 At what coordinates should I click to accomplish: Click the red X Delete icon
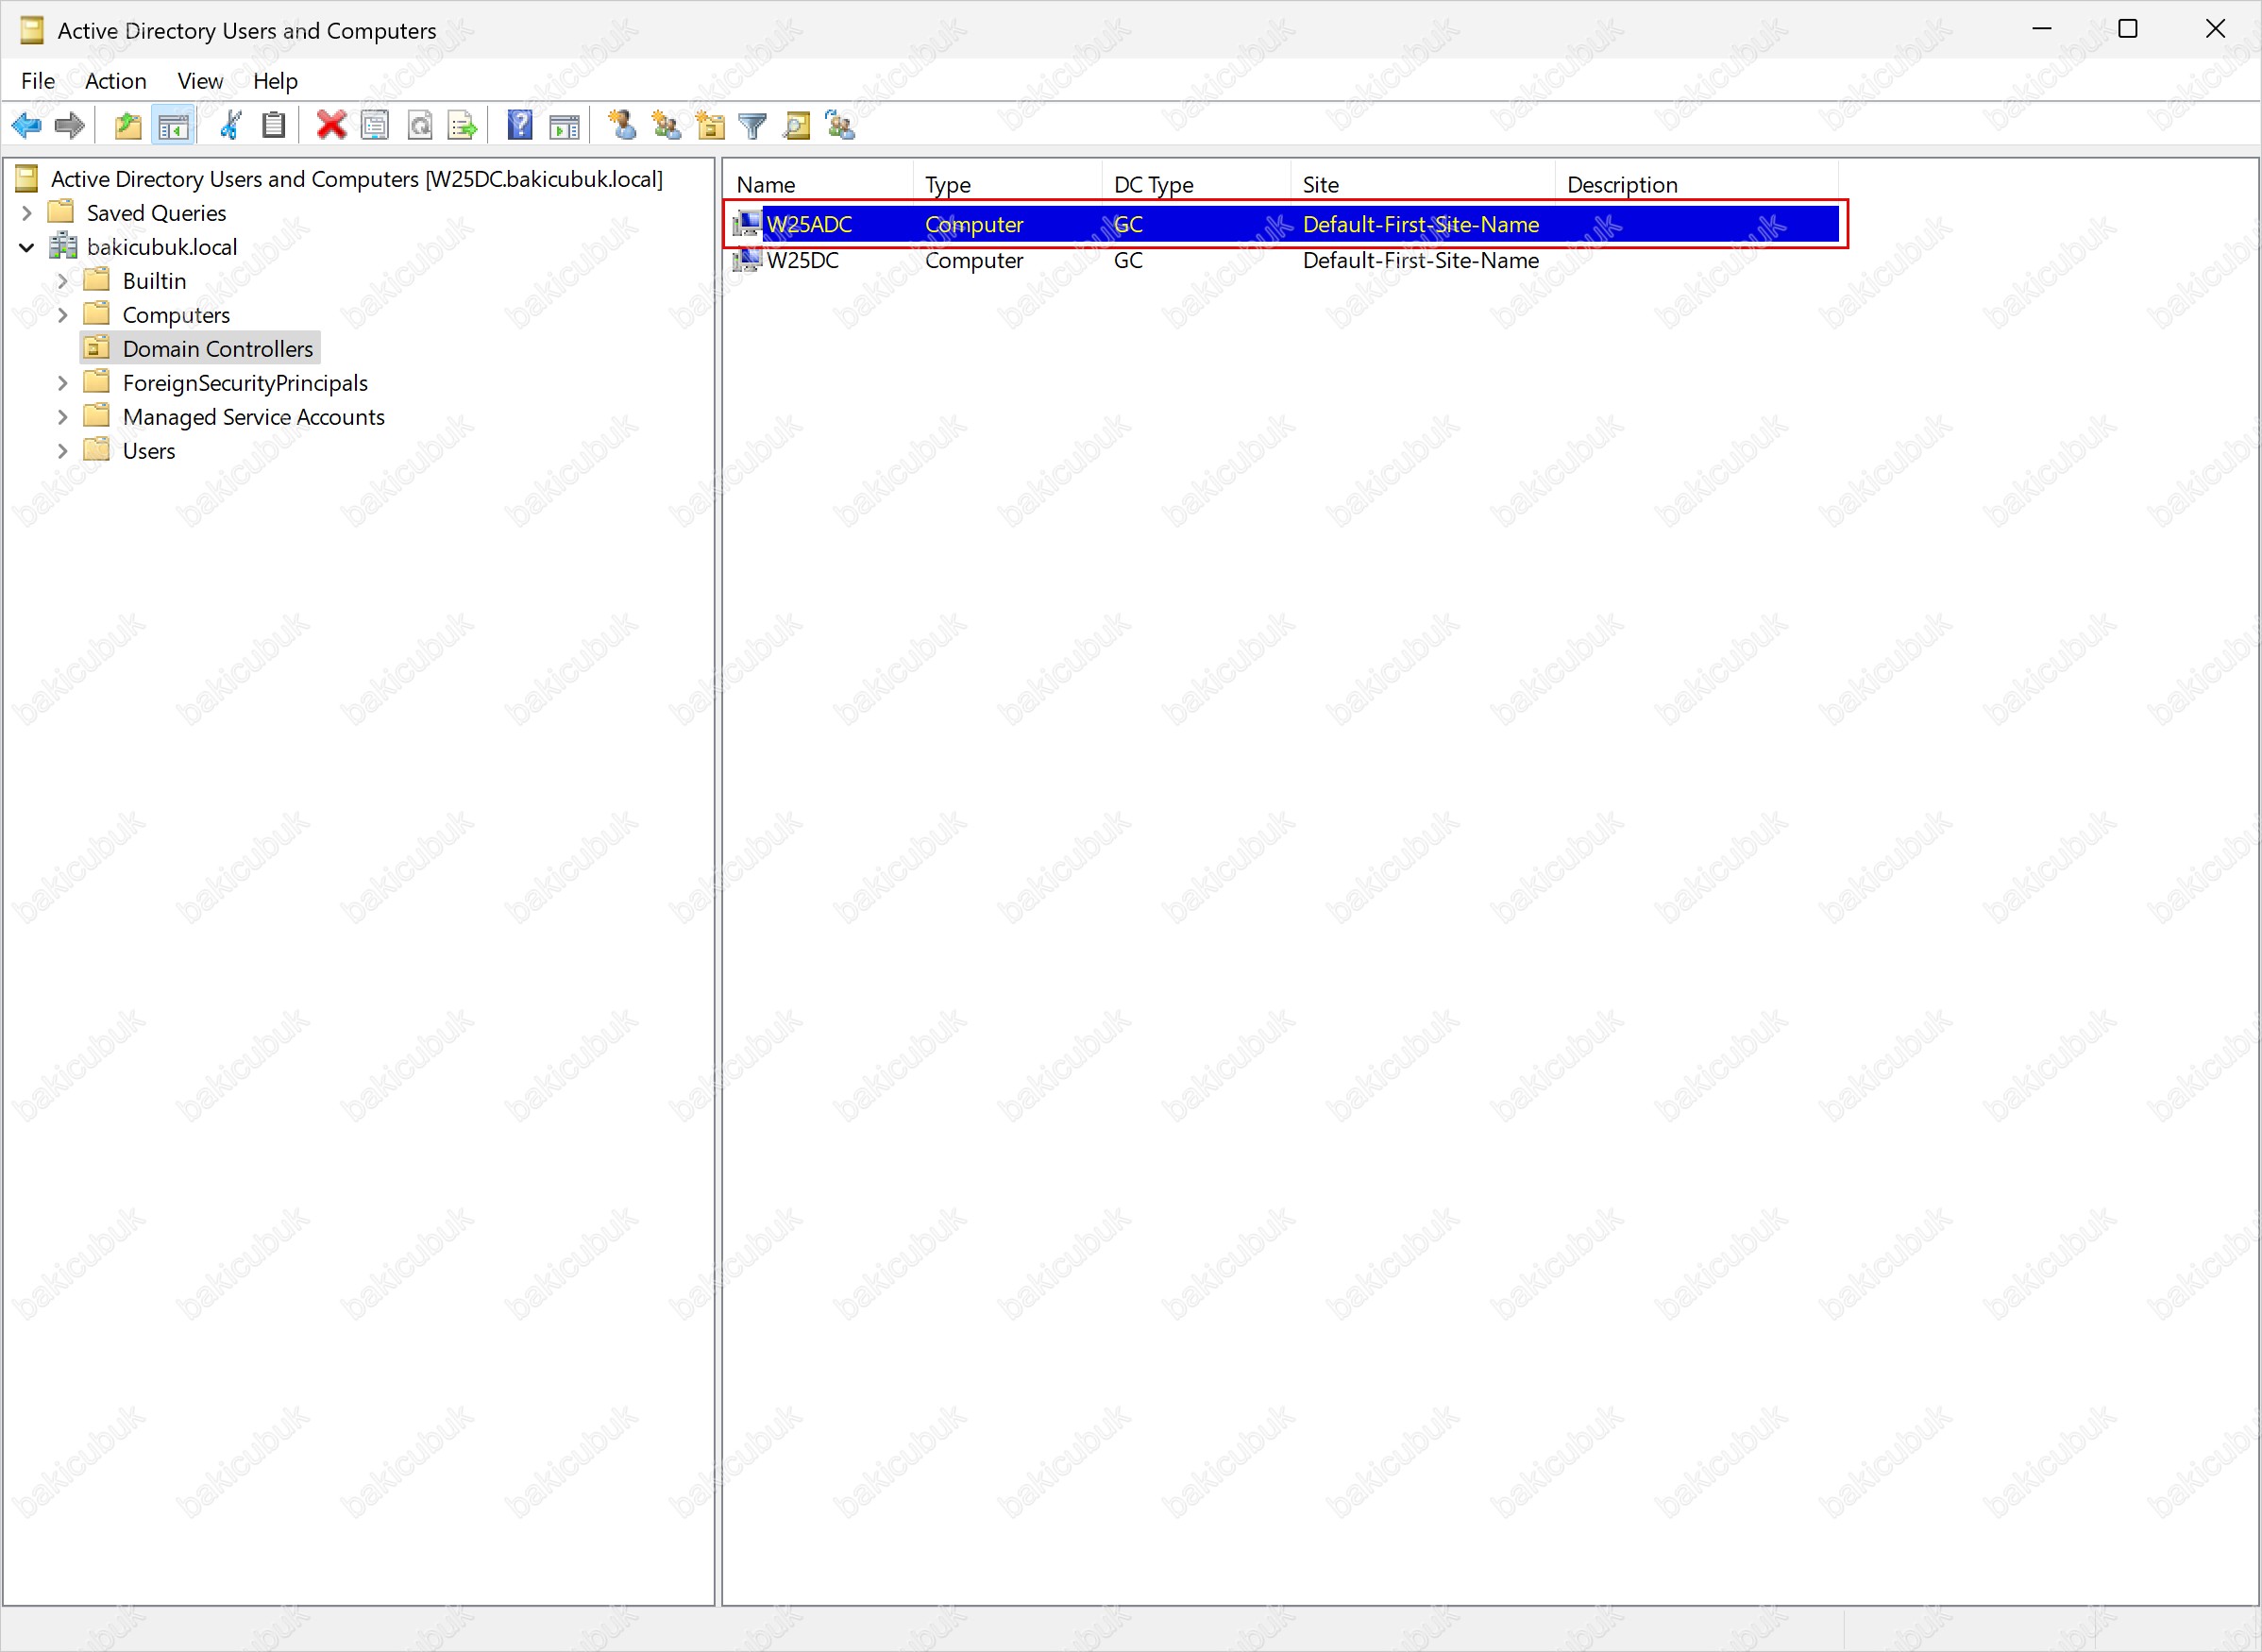[331, 126]
